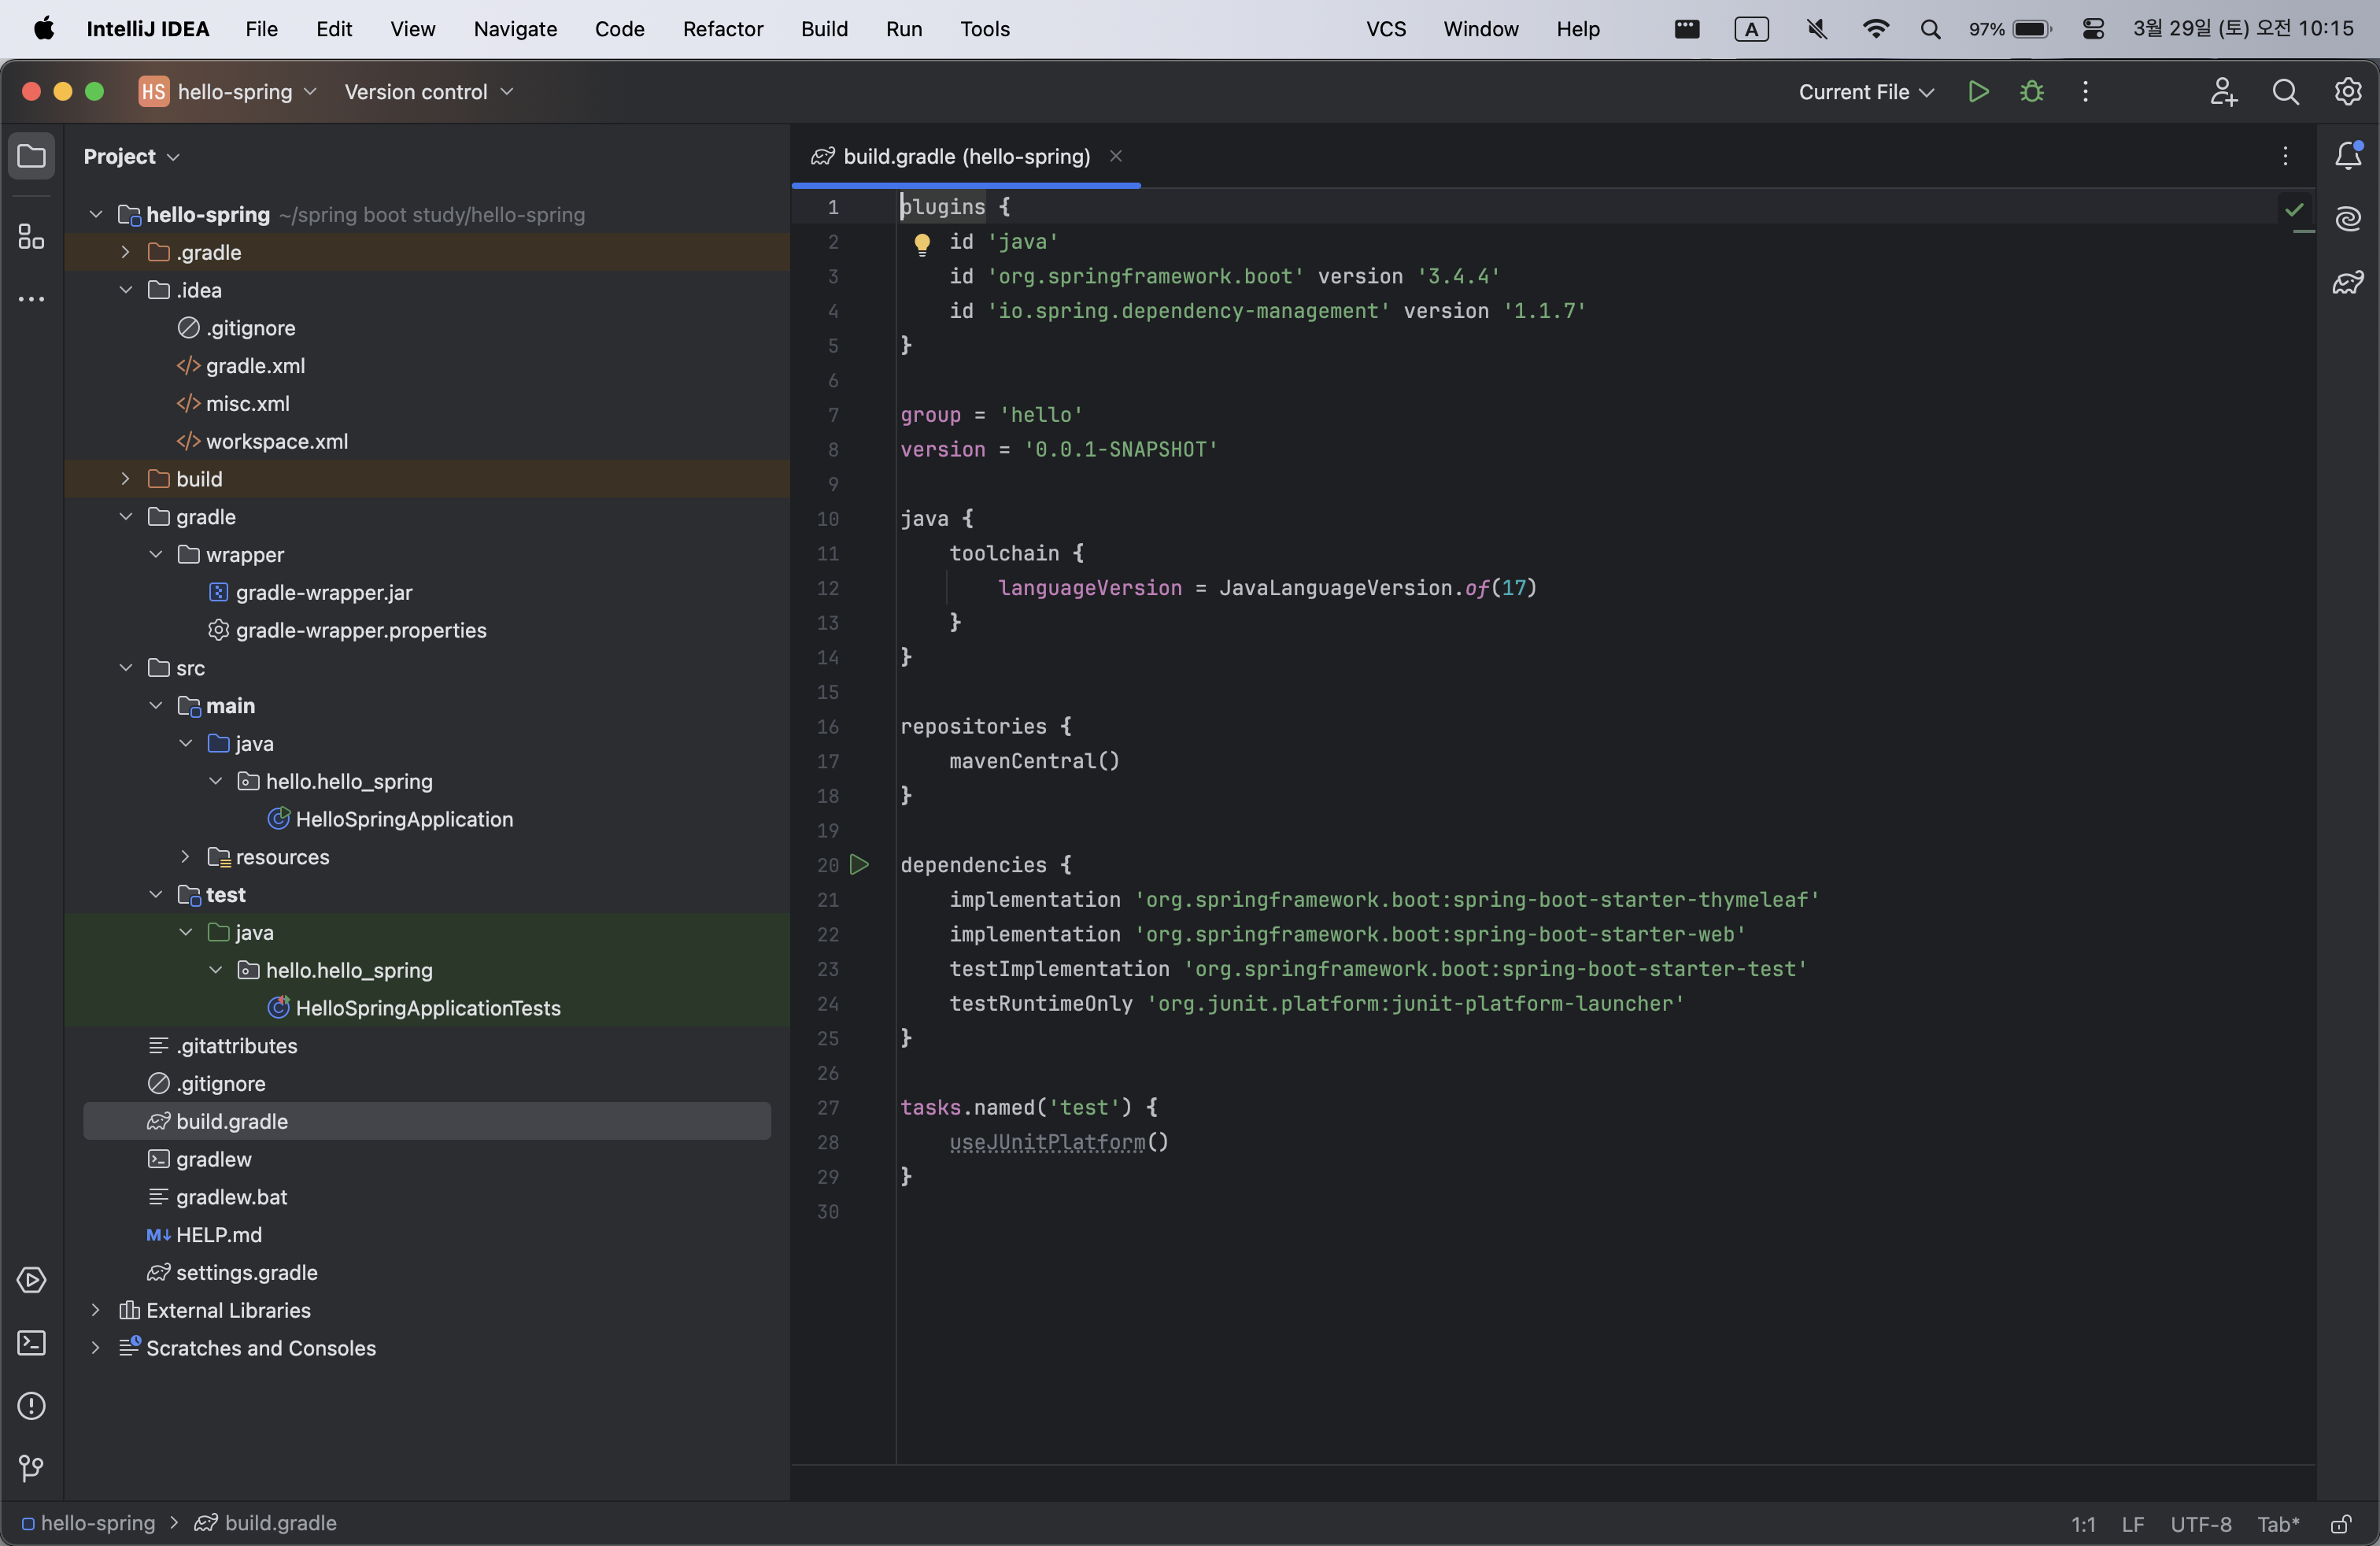2380x1546 pixels.
Task: Click line 21 thymeleaf dependency string
Action: click(1476, 899)
